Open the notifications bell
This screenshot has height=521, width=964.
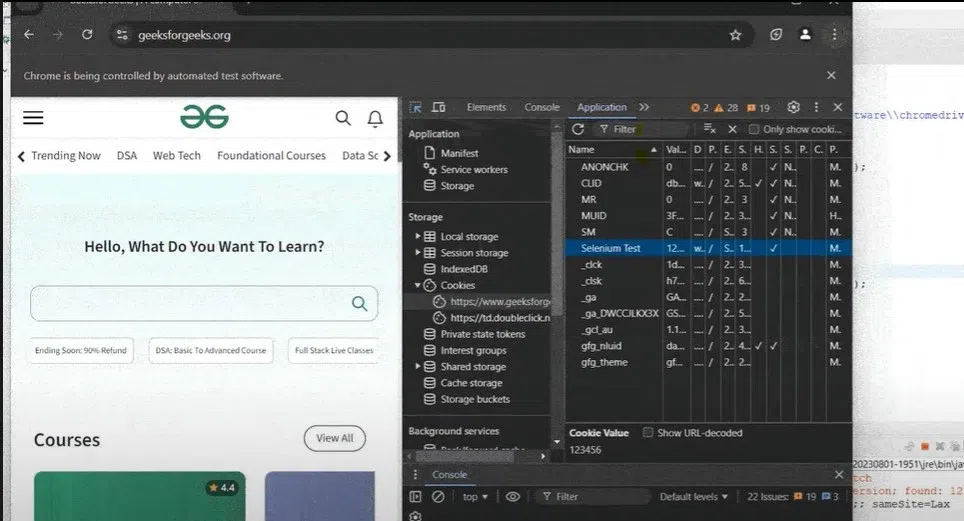375,118
